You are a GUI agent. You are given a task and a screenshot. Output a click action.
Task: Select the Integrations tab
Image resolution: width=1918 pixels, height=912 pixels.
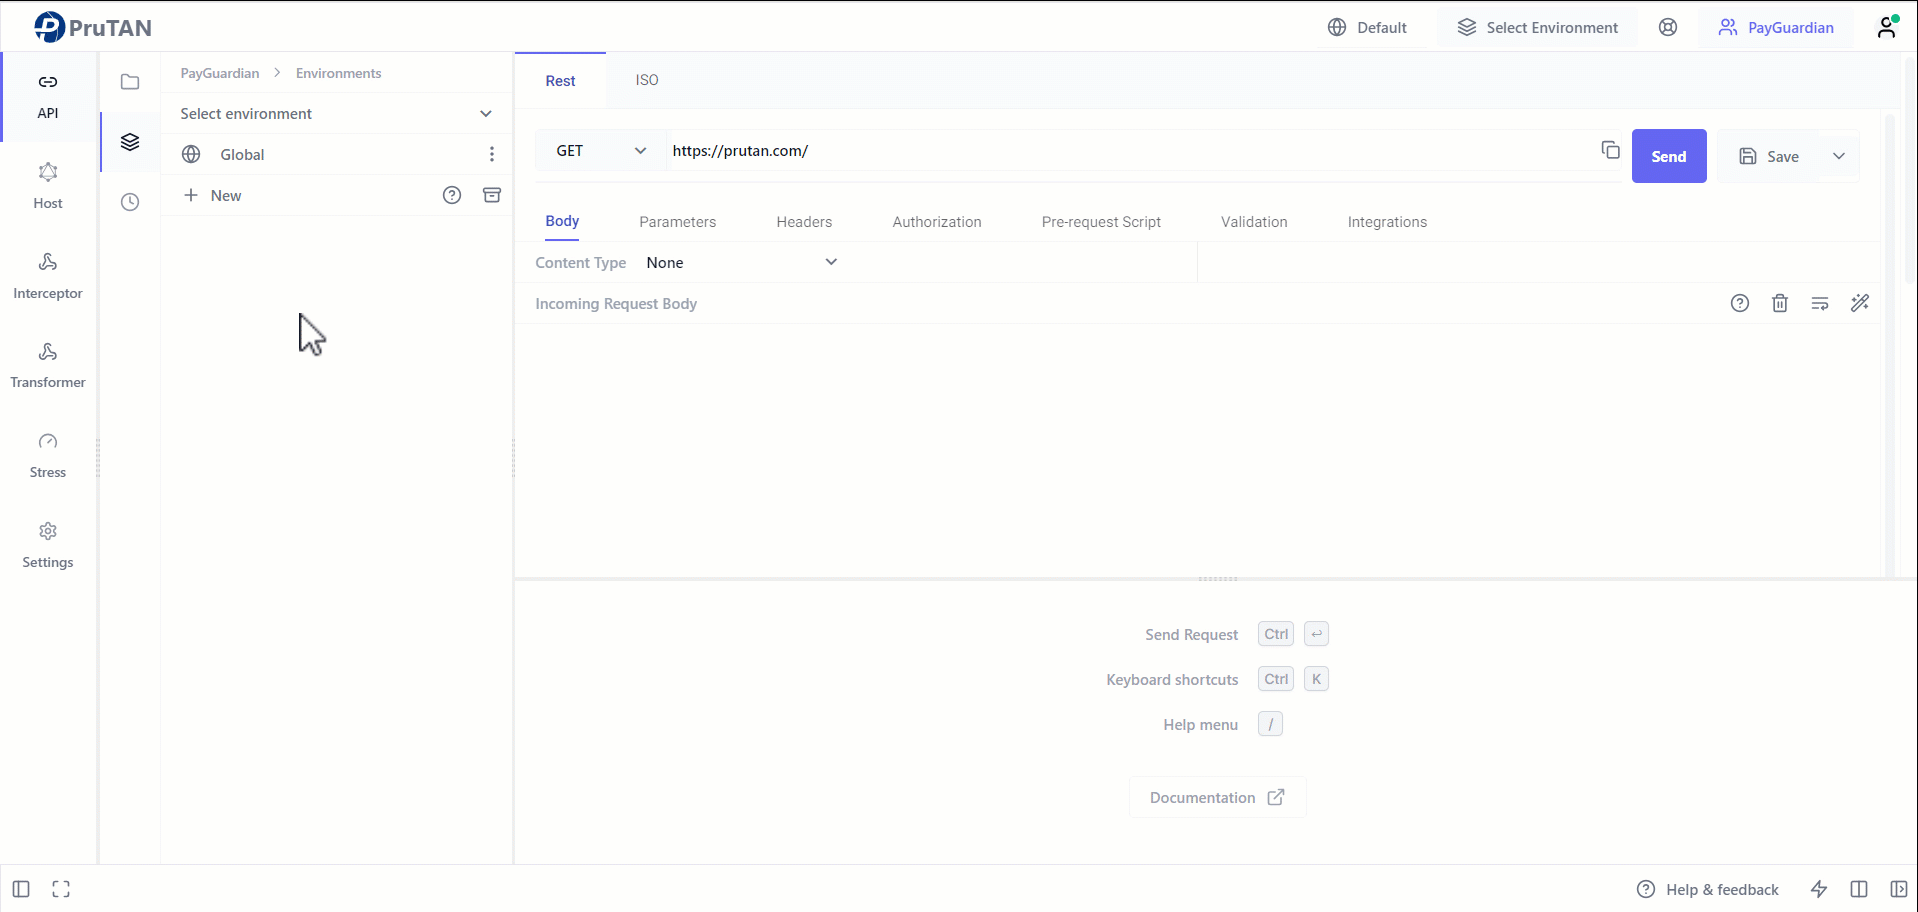point(1387,222)
